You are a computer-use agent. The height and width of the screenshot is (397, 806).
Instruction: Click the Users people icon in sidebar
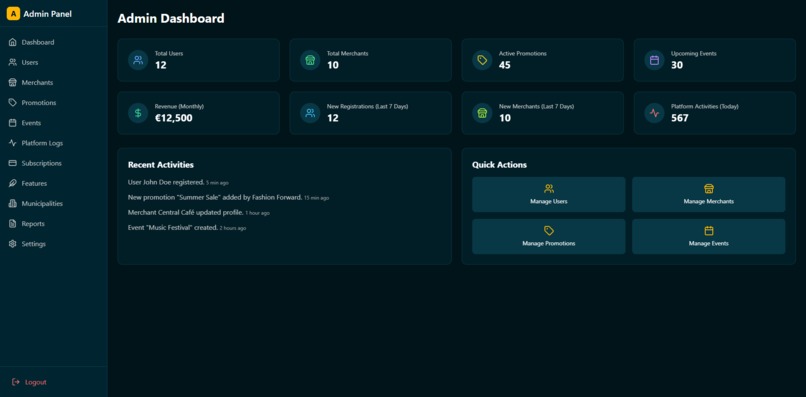coord(13,62)
